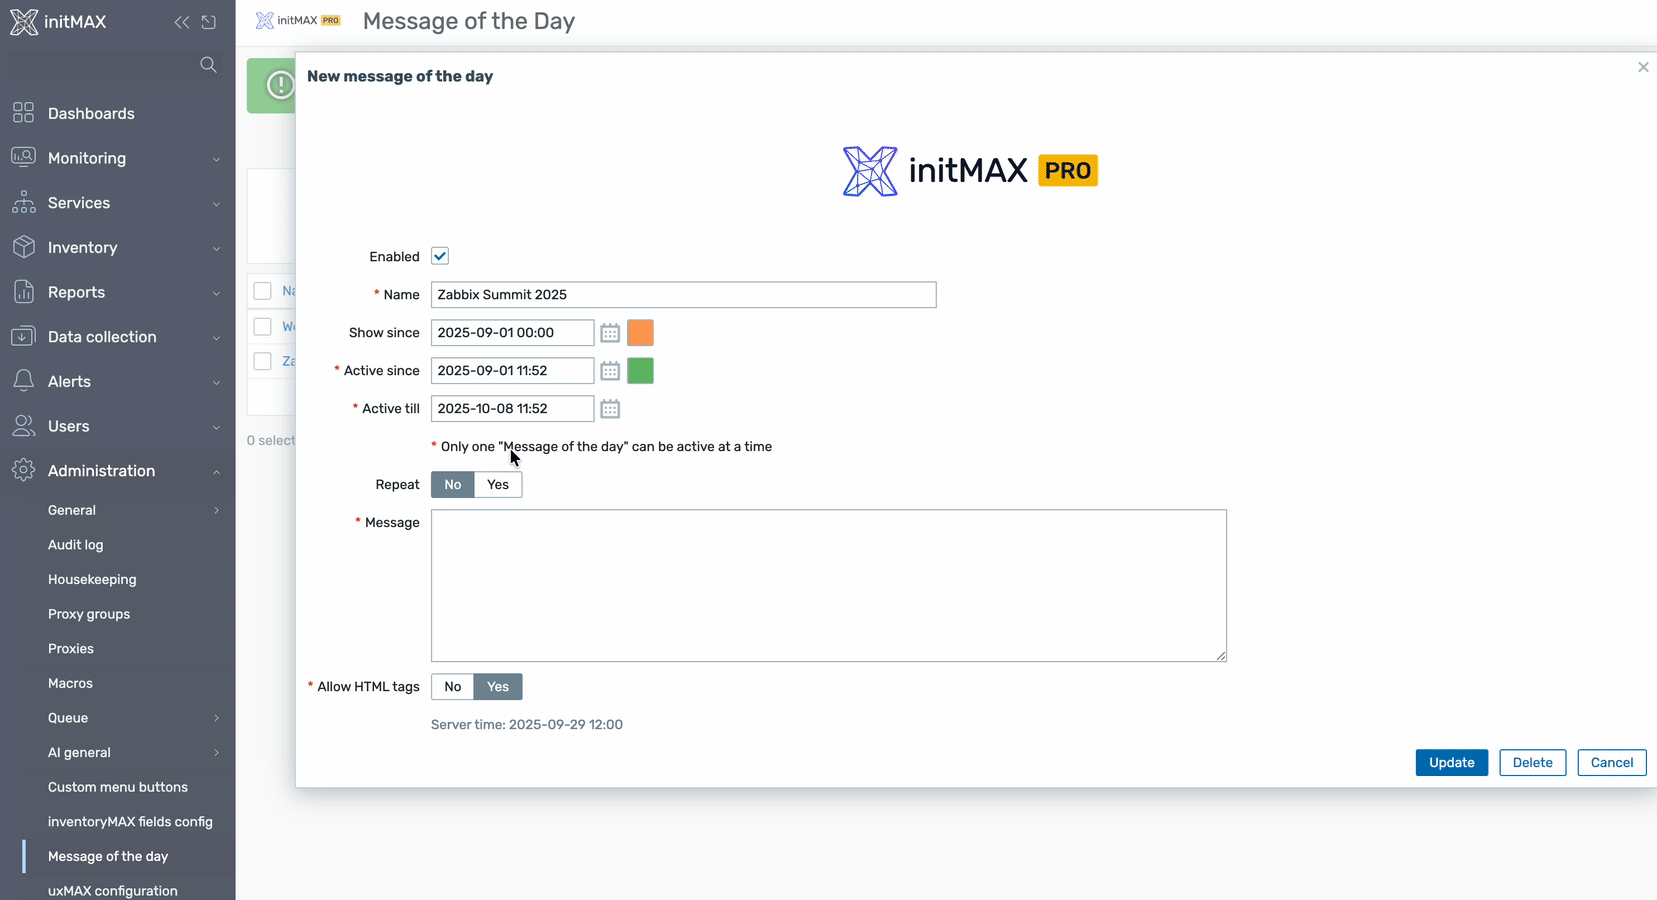Click the sidebar search magnifier icon
This screenshot has height=900, width=1657.
click(x=208, y=65)
